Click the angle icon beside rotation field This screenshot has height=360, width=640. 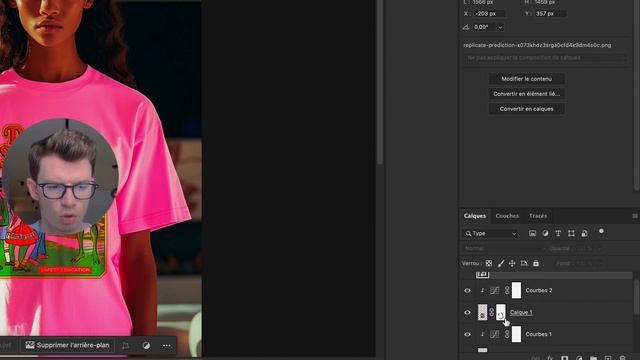[x=466, y=27]
